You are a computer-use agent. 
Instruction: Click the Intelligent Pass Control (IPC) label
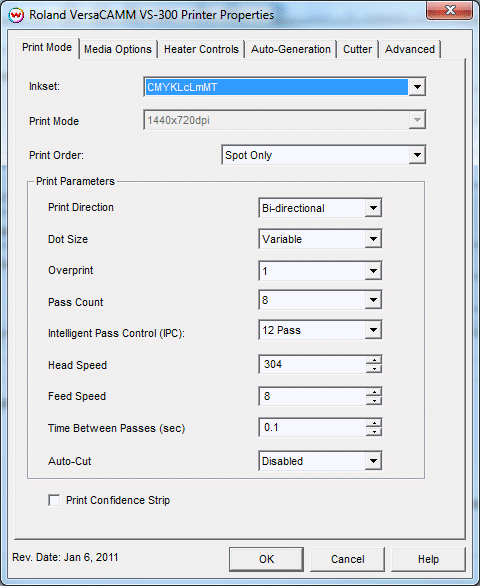click(x=116, y=333)
